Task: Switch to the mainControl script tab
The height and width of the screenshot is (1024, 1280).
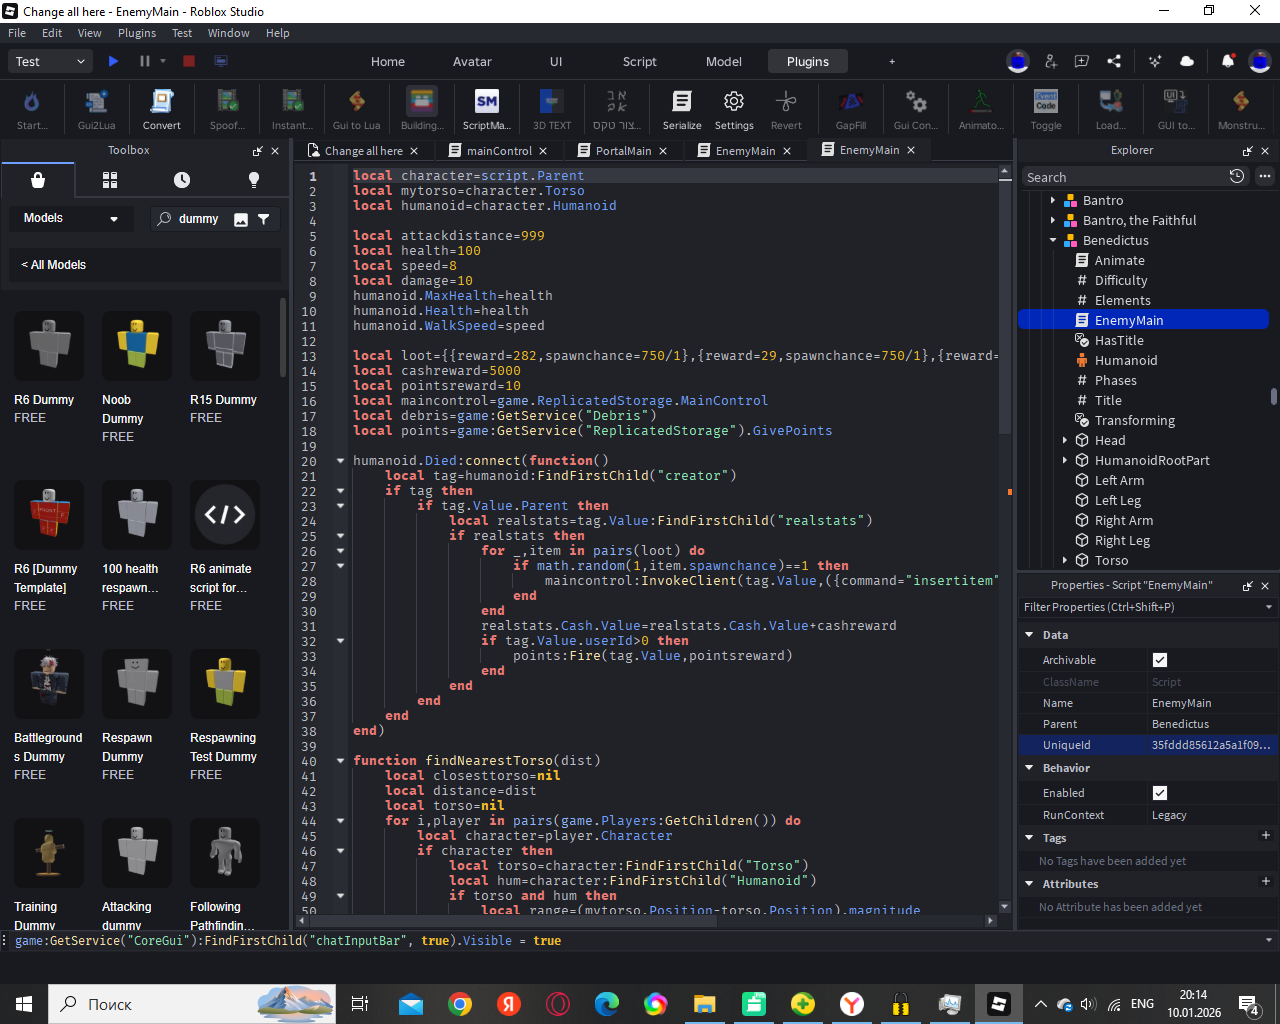Action: tap(499, 151)
